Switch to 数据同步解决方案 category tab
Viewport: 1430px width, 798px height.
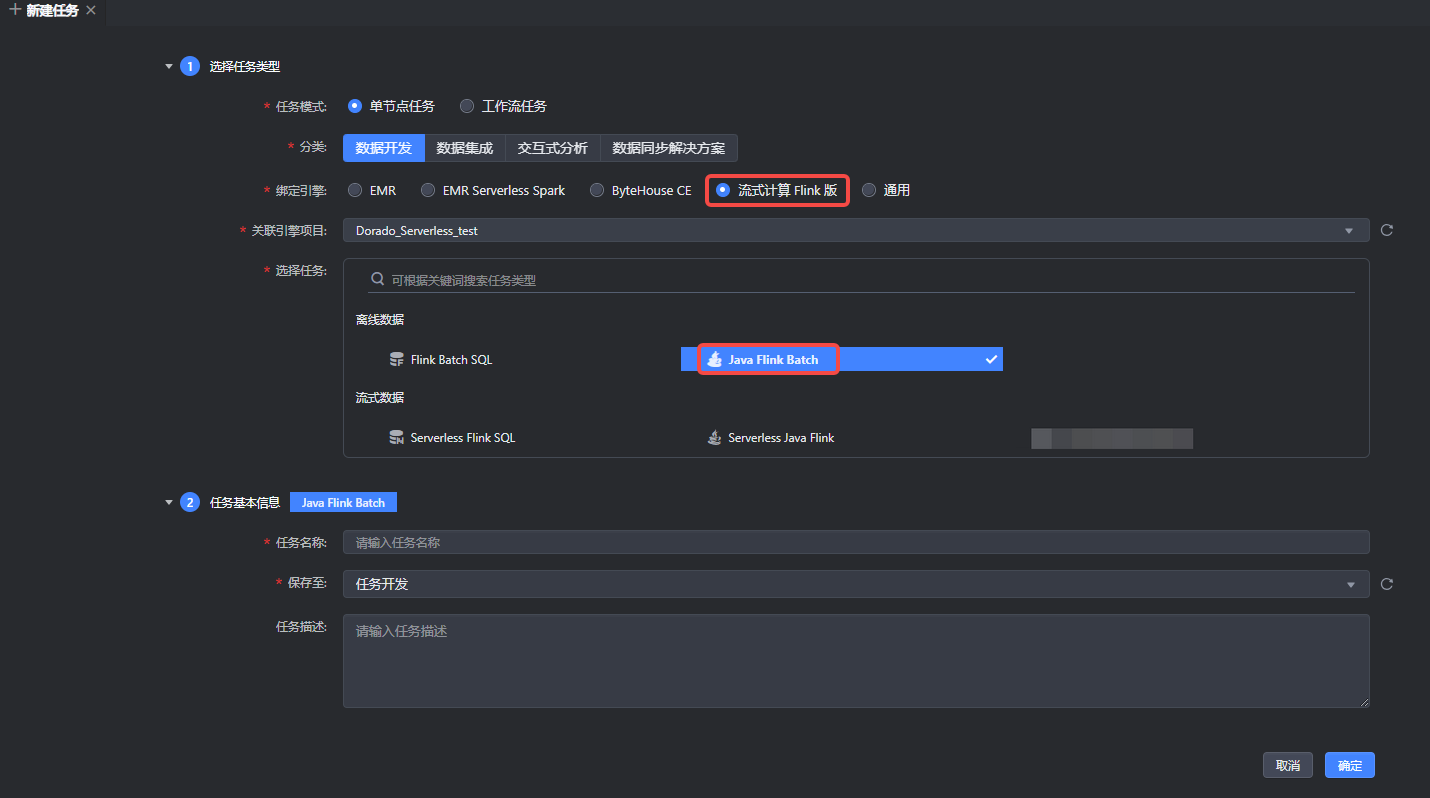pyautogui.click(x=668, y=148)
